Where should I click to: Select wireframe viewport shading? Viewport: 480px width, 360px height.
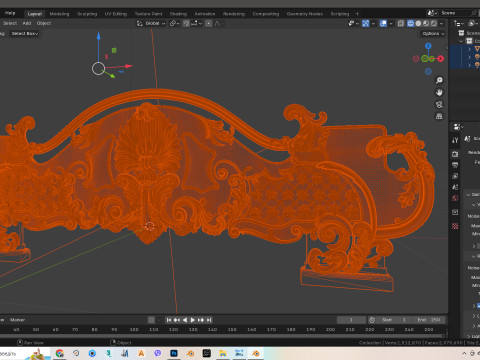pyautogui.click(x=411, y=23)
